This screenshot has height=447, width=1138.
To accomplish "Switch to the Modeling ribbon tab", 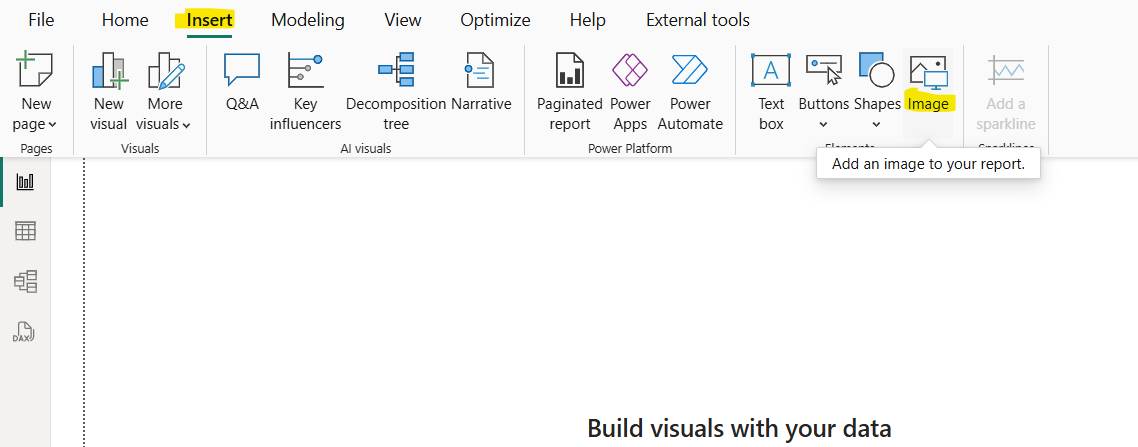I will pos(307,20).
